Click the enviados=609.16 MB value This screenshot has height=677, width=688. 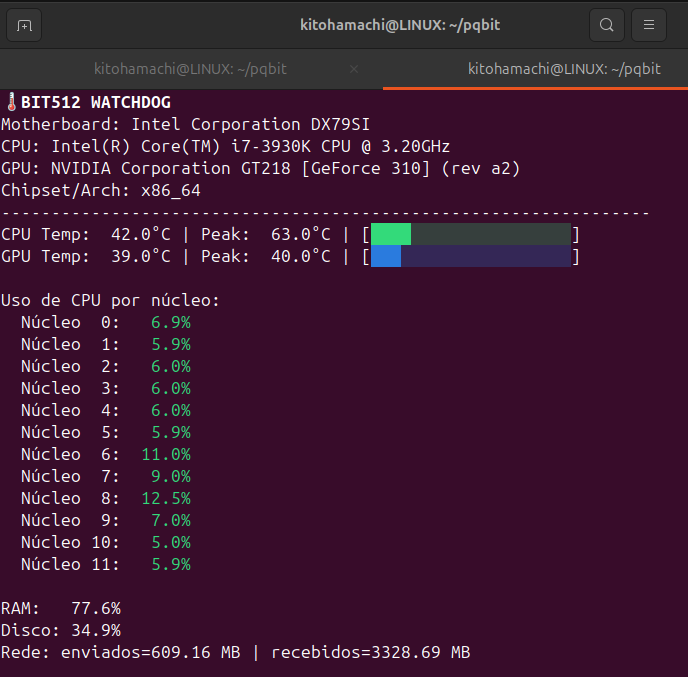point(150,652)
